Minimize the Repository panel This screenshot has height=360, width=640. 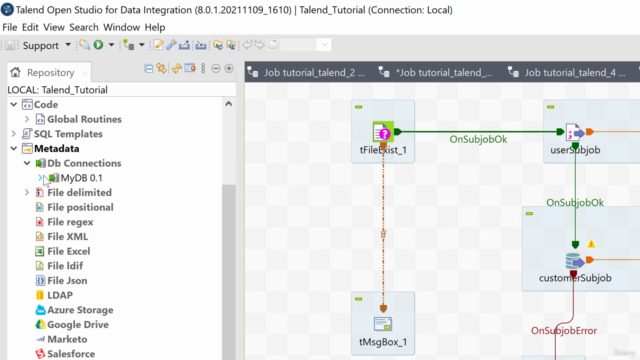pyautogui.click(x=216, y=69)
